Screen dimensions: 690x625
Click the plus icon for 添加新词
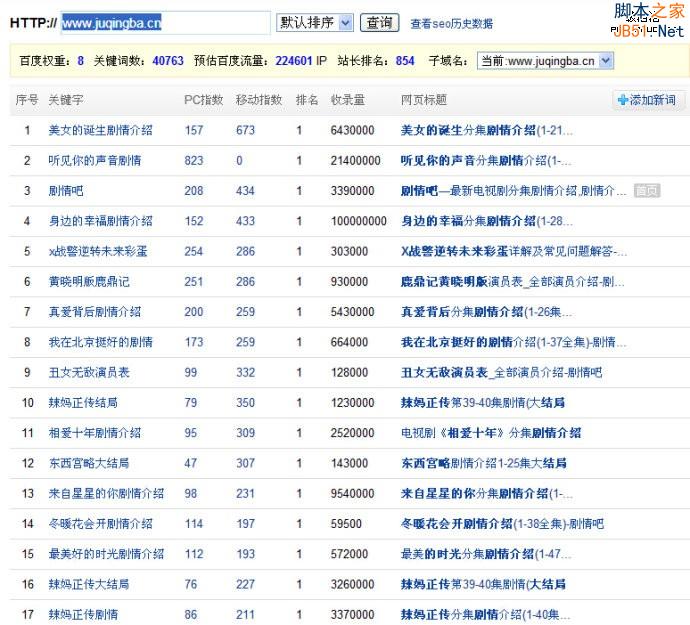tap(623, 100)
